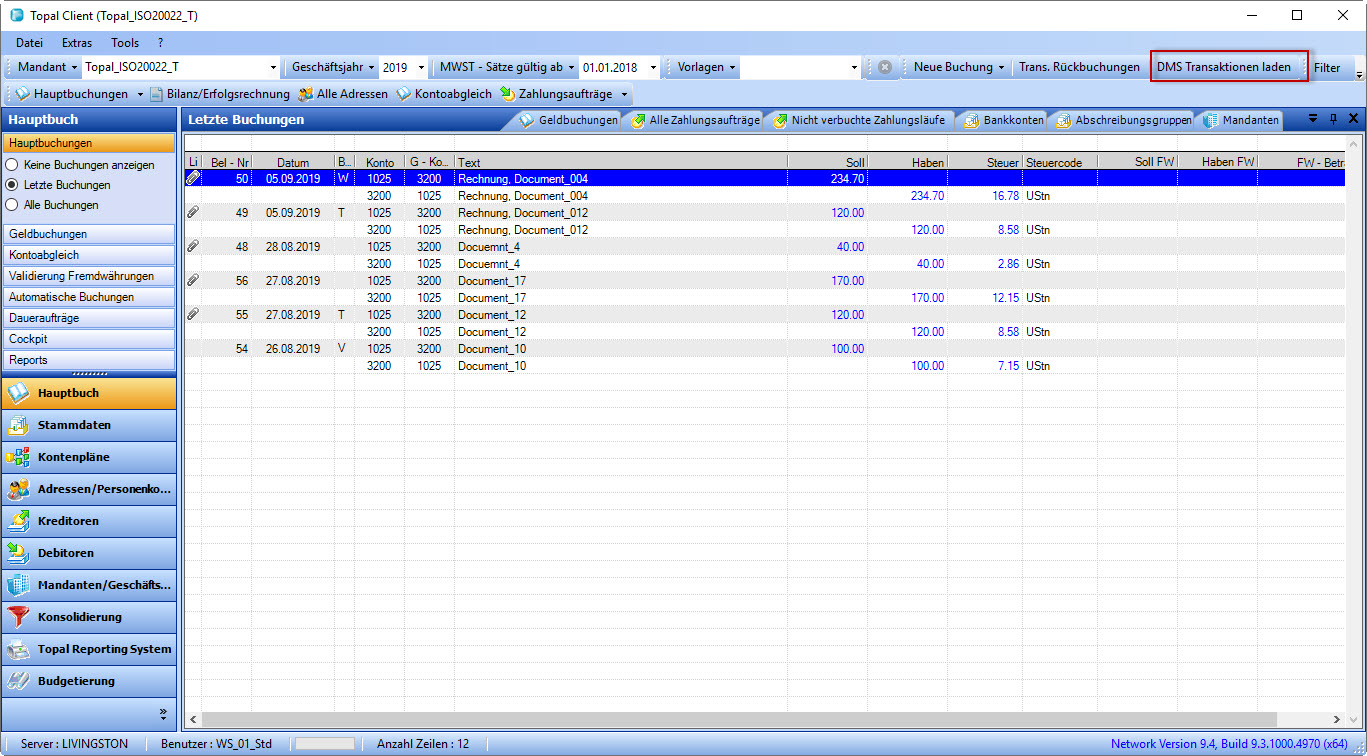Click the Budgetierung icon

click(18, 681)
